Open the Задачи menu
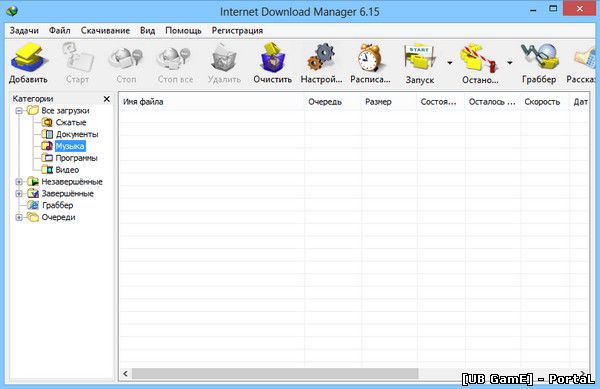This screenshot has width=600, height=389. tap(24, 31)
